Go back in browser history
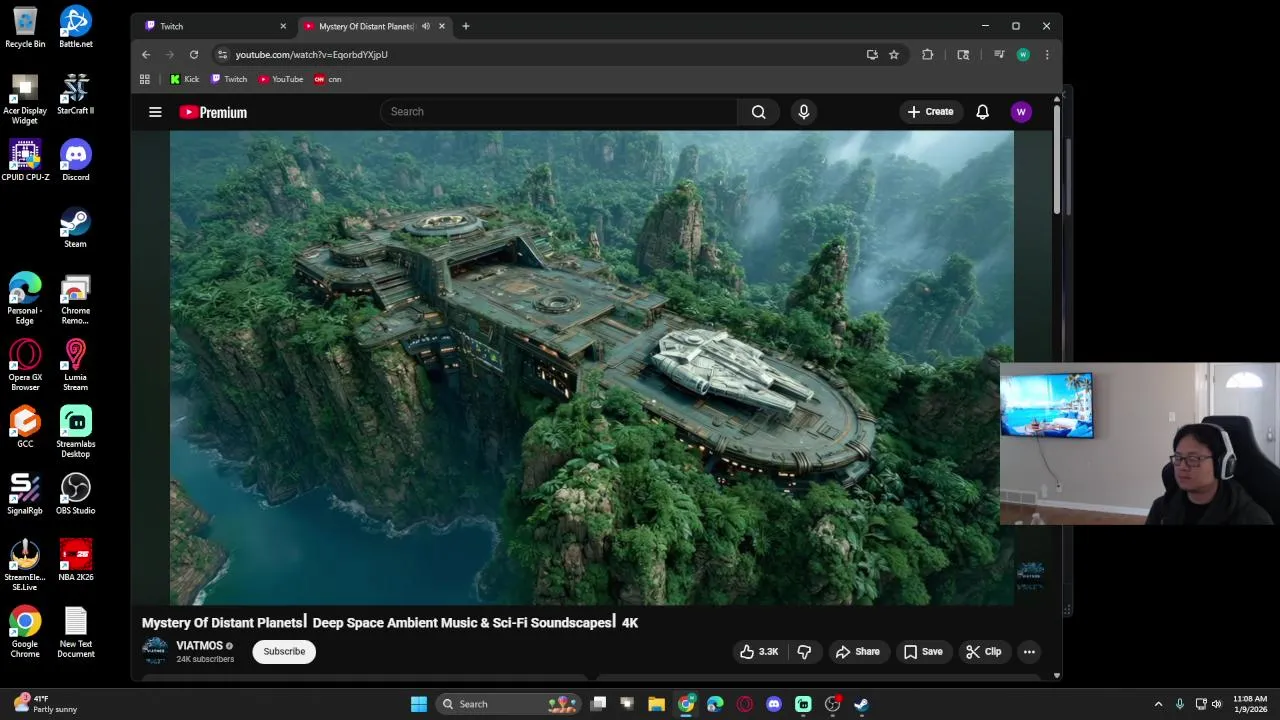This screenshot has width=1280, height=720. (x=146, y=55)
